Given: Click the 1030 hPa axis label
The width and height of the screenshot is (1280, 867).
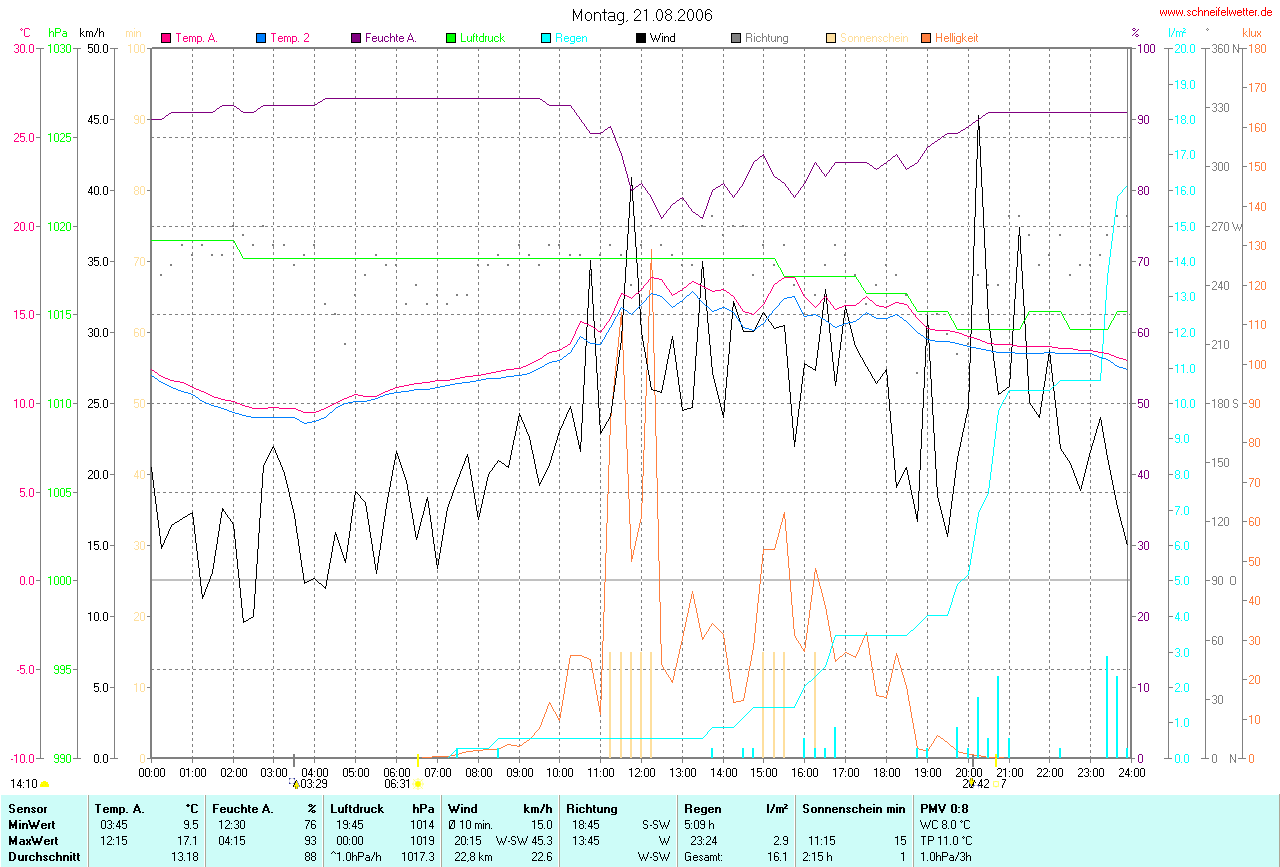Looking at the screenshot, I should pyautogui.click(x=59, y=48).
